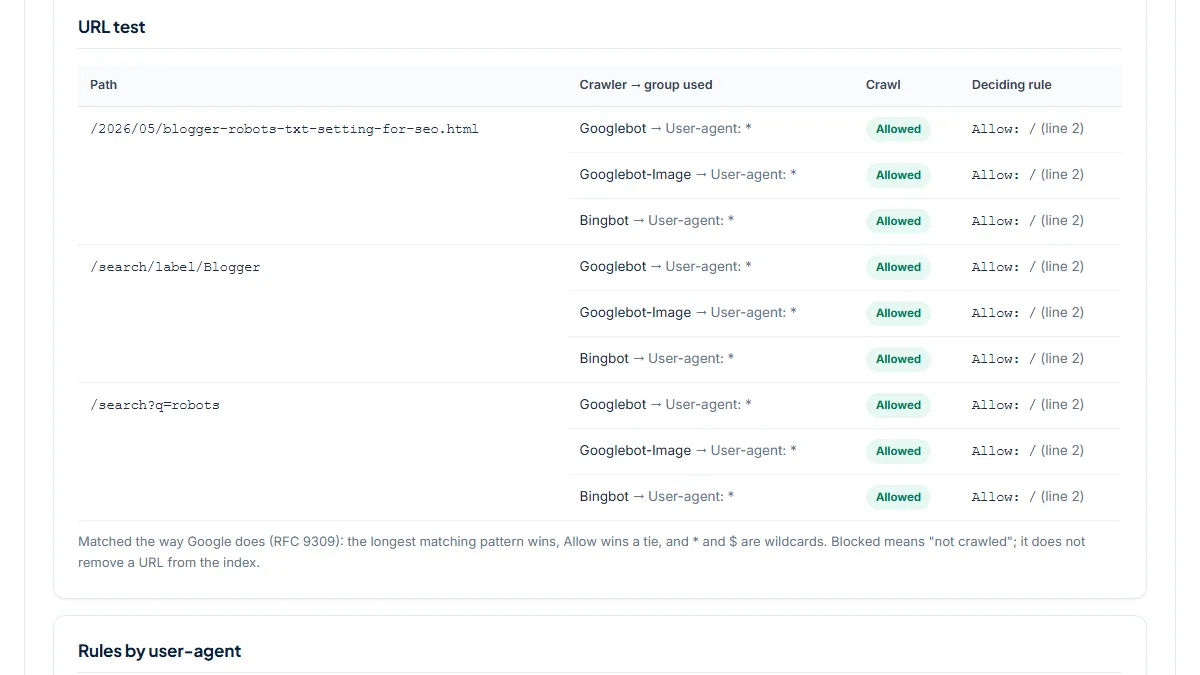Click 'Allow: / (line 2)' rule in Googlebot blogger-robots-txt row
Viewport: 1200px width, 675px height.
coord(1027,129)
